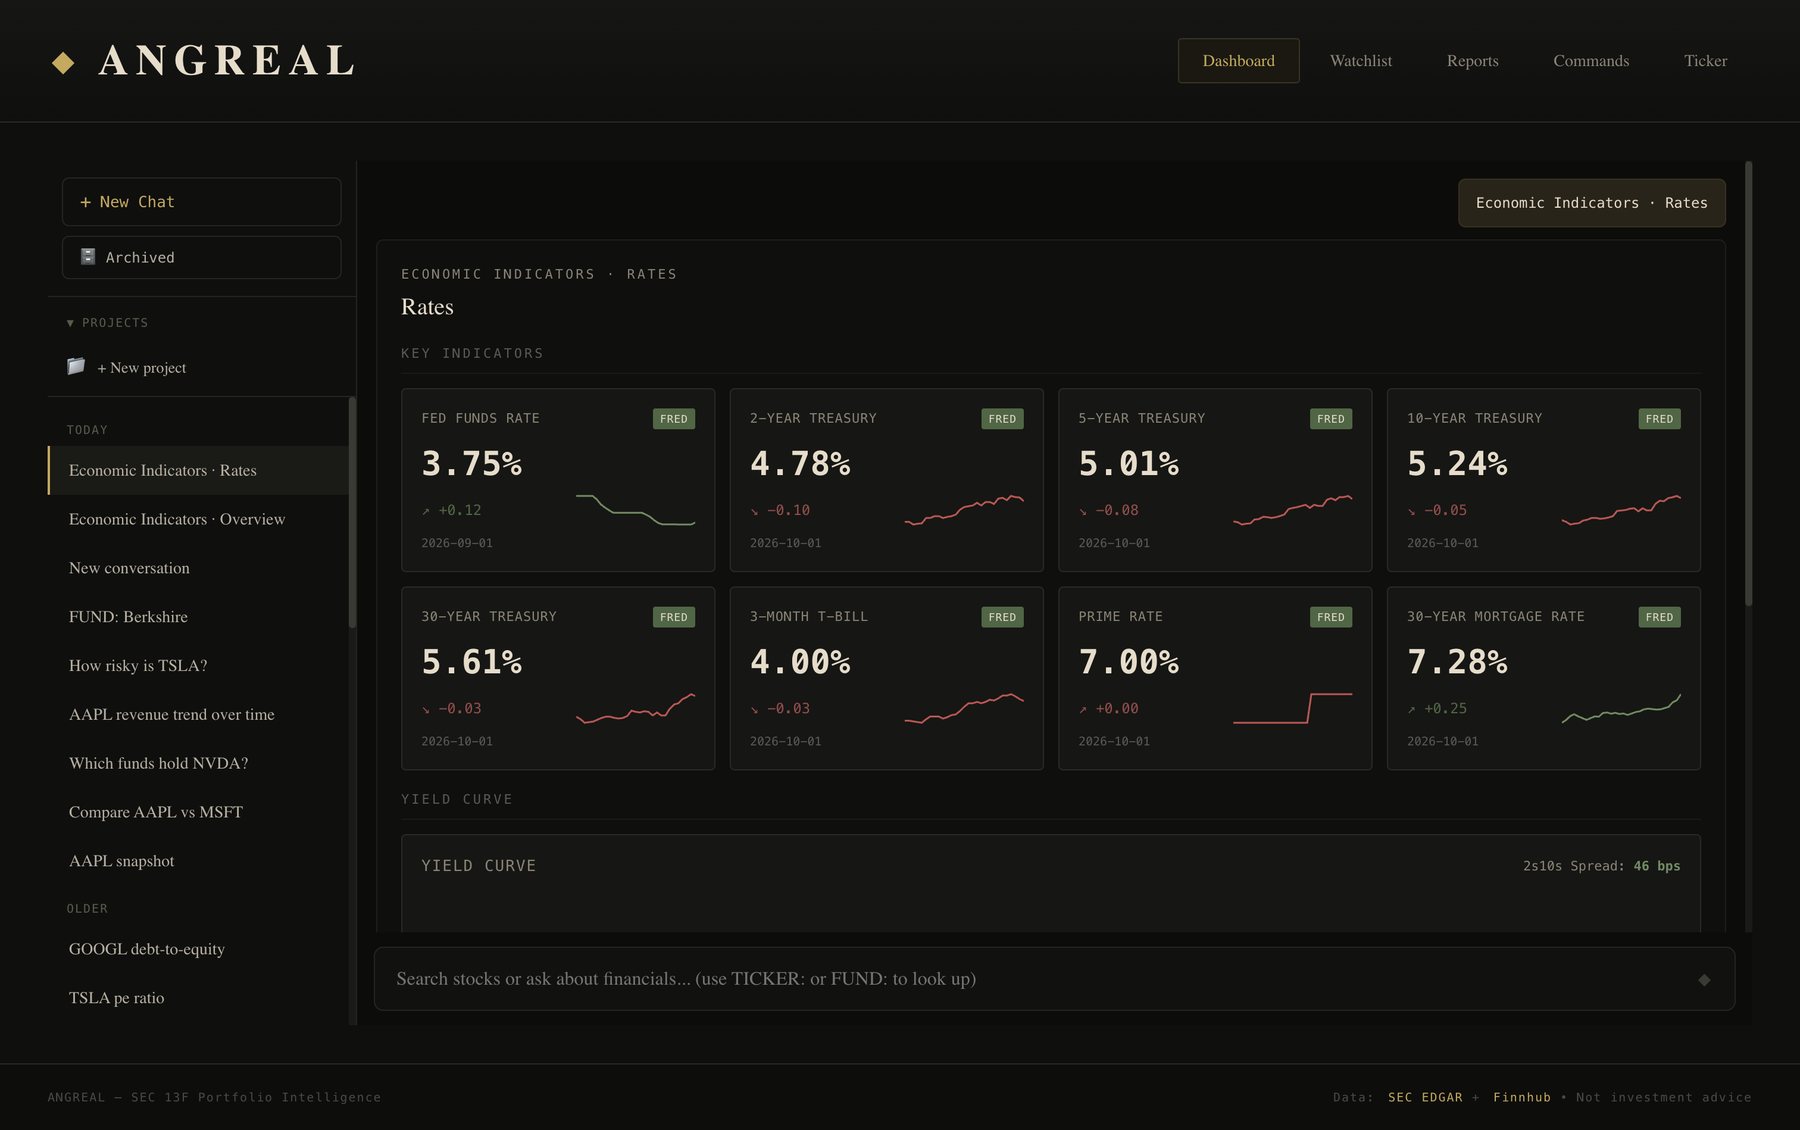The width and height of the screenshot is (1800, 1130).
Task: Open the SEC EDGAR footer link
Action: pos(1425,1097)
